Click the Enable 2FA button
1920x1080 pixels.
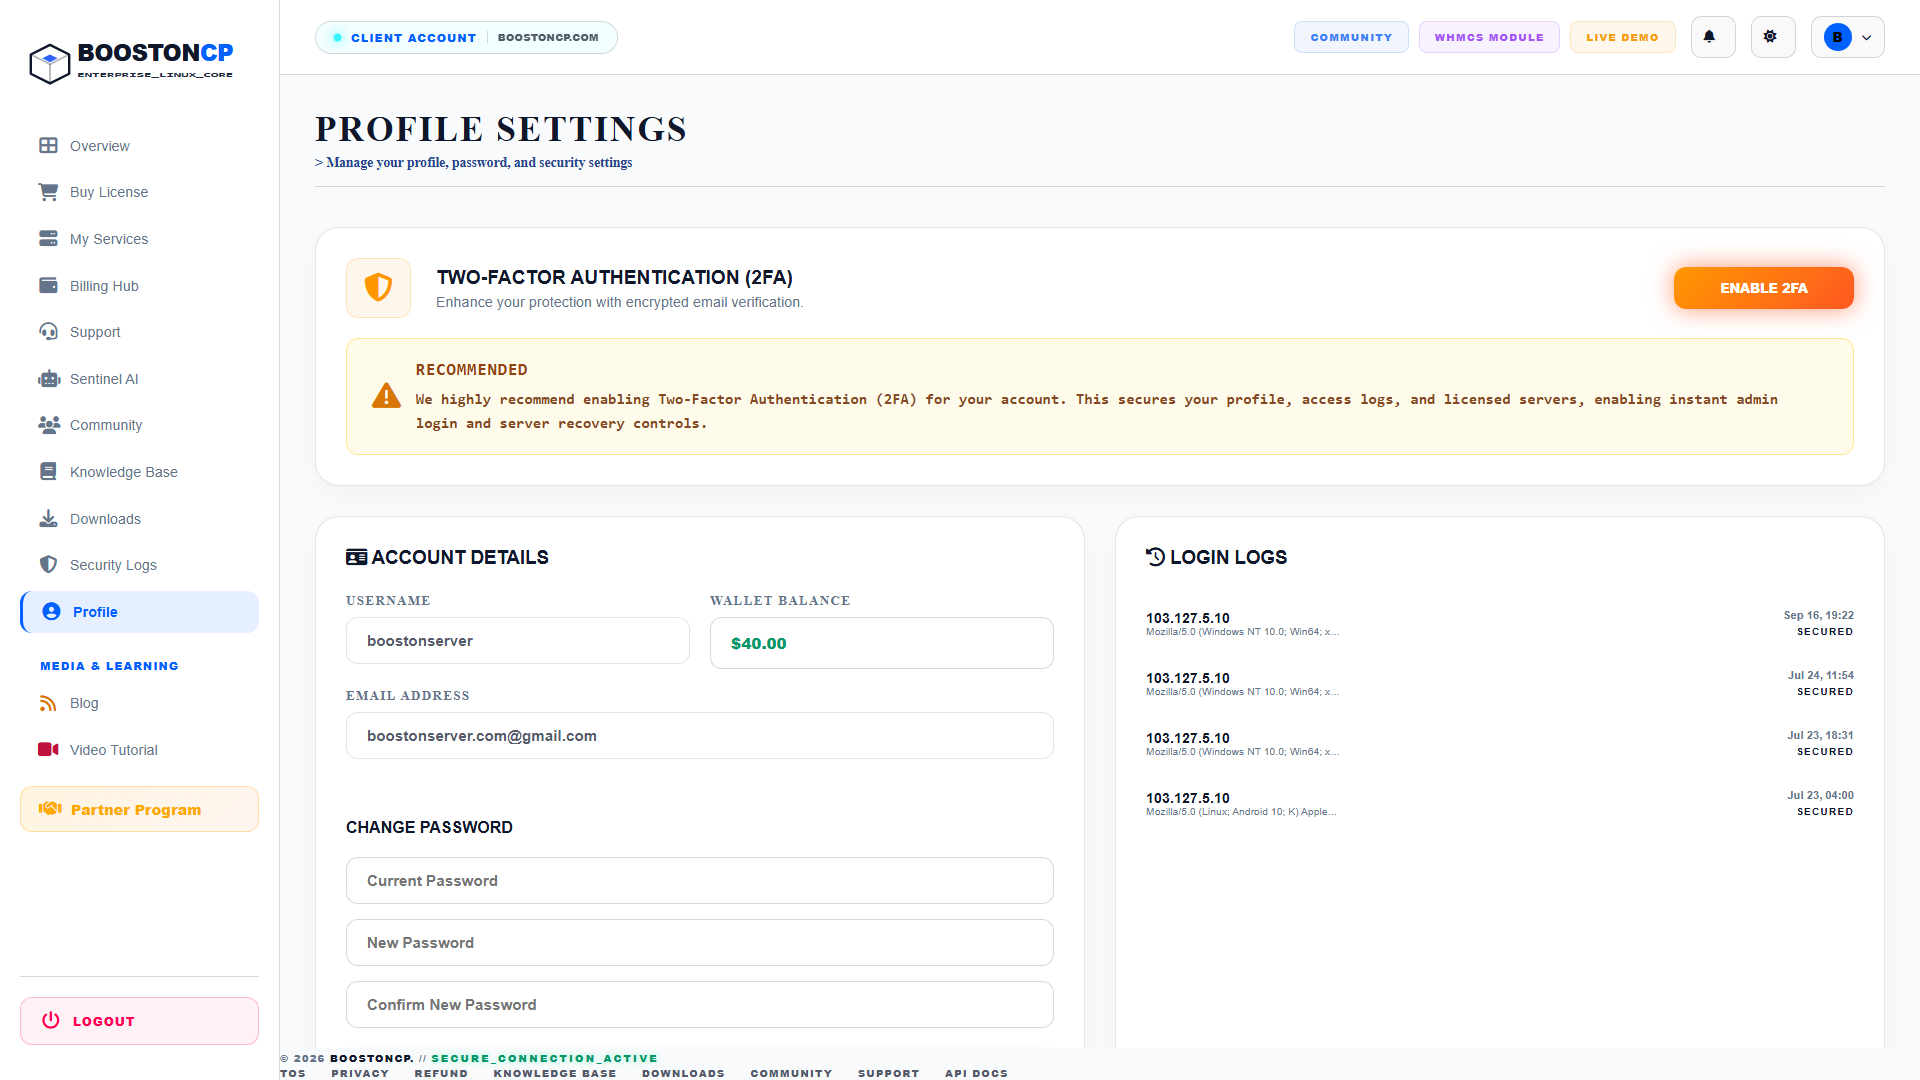tap(1763, 288)
